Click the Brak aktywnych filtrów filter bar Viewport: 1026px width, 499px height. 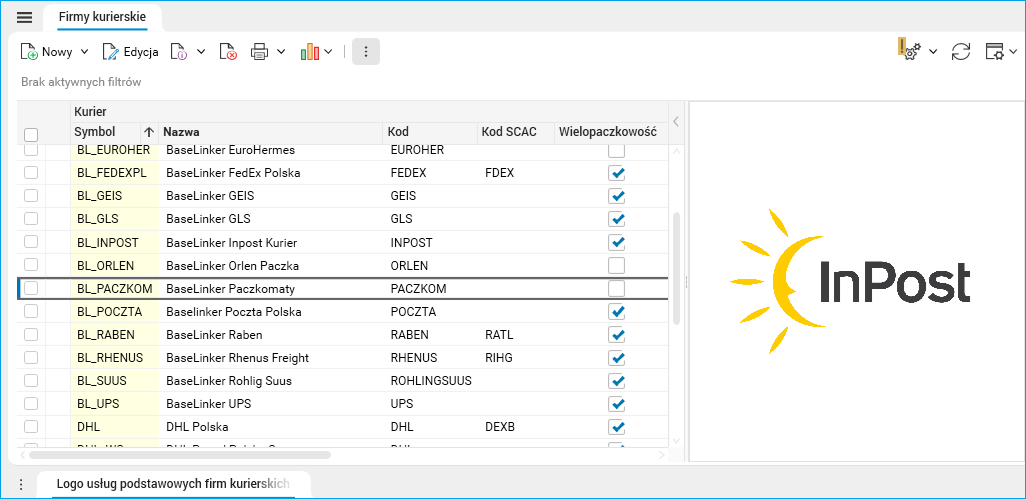(x=81, y=82)
